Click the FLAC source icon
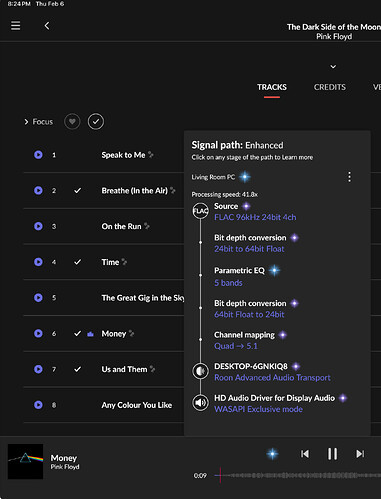This screenshot has height=499, width=381. click(200, 211)
